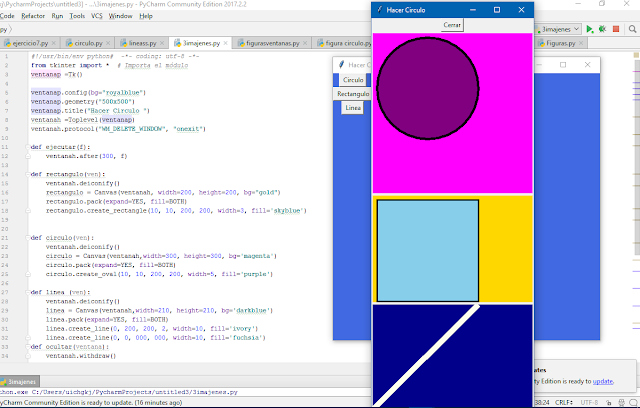
Task: Open the Window menu
Action: (120, 16)
